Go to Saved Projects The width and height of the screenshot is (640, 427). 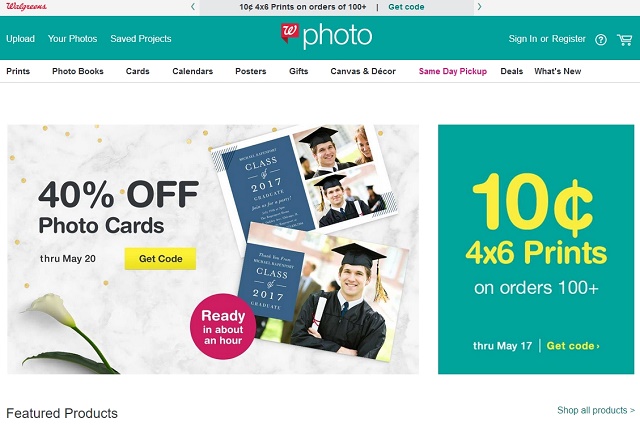point(141,39)
